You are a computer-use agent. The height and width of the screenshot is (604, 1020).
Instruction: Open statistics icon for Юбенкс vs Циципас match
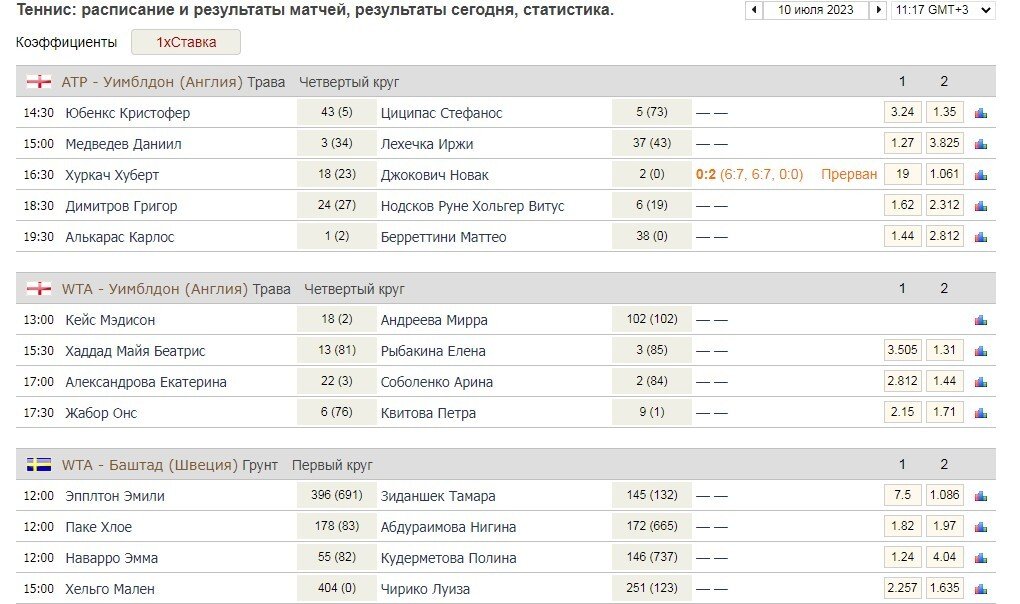980,113
